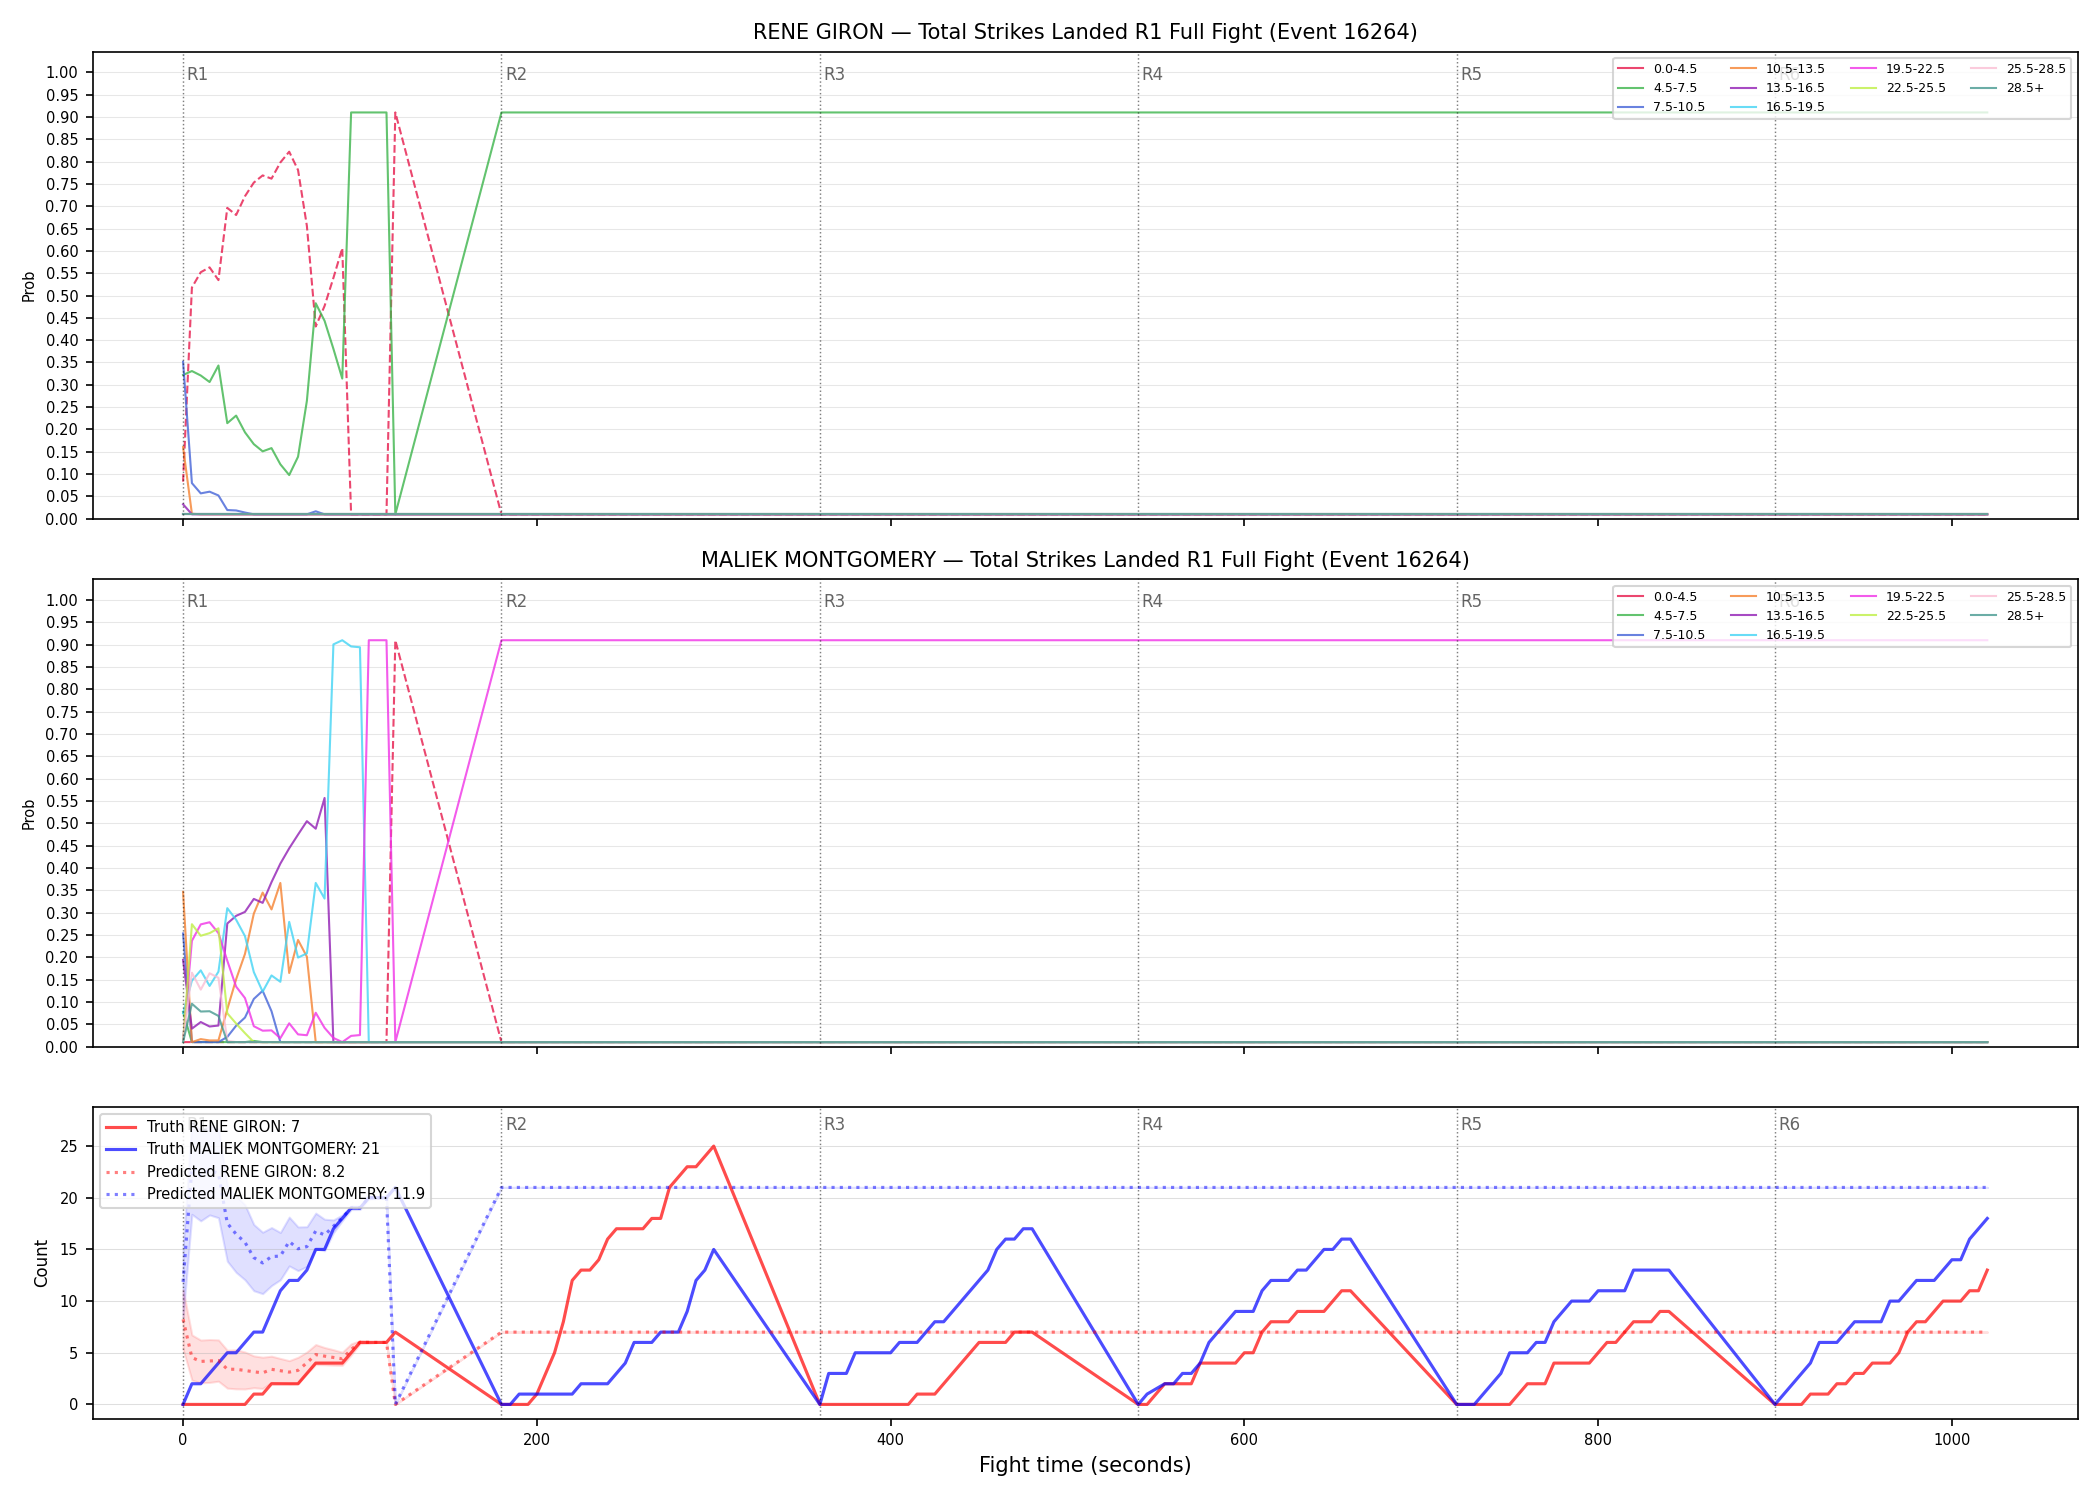This screenshot has width=2100, height=1500.
Task: Click the R2 round label in RENE GIRON chart
Action: click(516, 74)
